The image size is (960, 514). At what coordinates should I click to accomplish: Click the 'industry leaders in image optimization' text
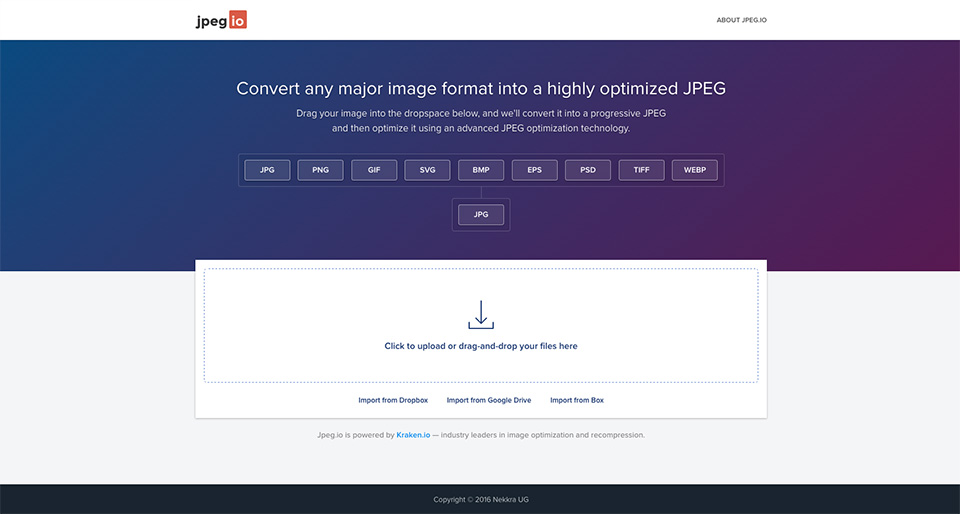coord(542,436)
